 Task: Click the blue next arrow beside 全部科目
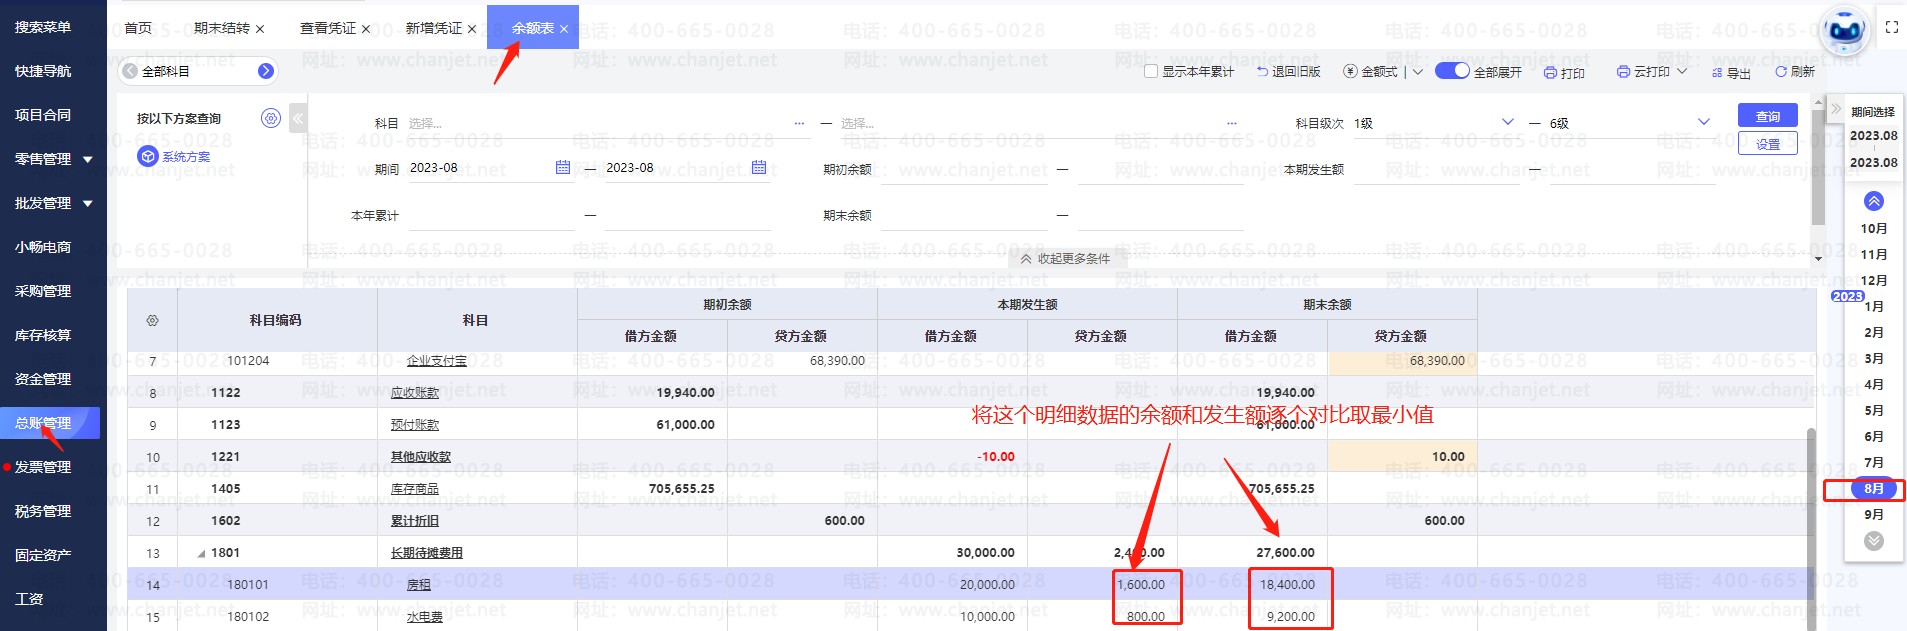[x=266, y=71]
